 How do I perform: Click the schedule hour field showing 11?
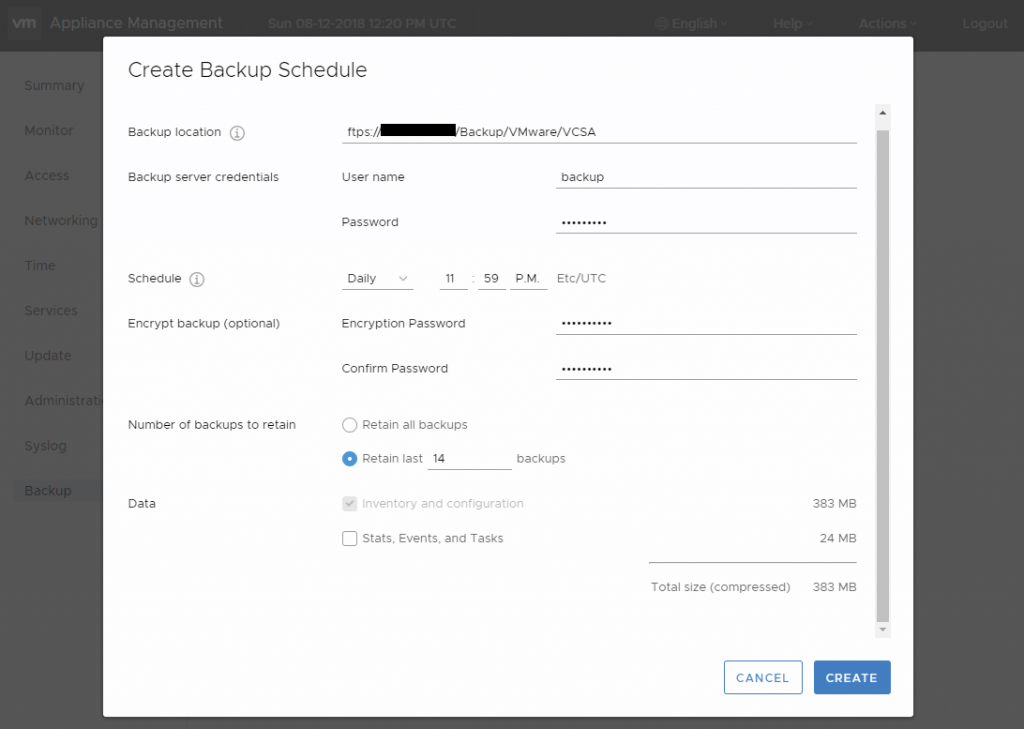pos(453,279)
